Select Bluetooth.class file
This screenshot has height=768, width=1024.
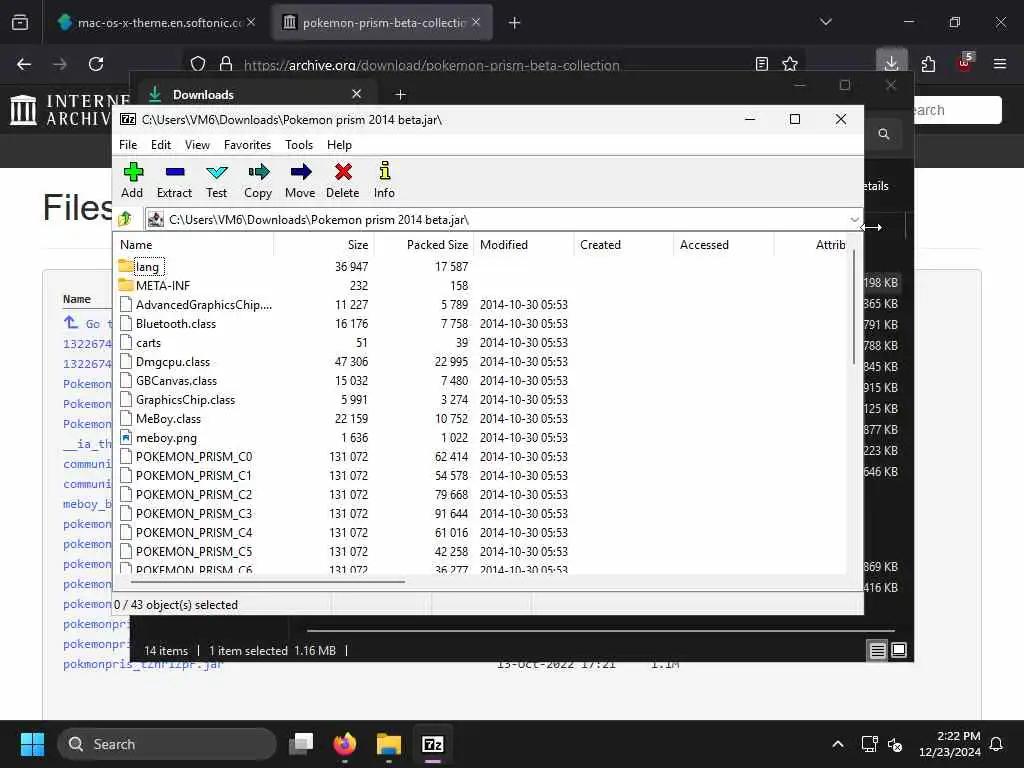coord(175,324)
